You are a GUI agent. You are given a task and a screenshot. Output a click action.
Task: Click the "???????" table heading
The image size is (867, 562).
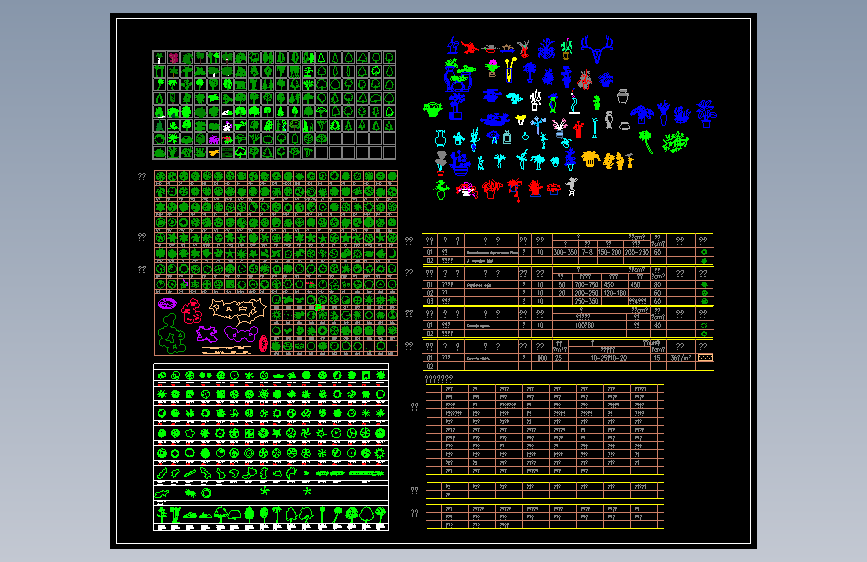438,379
